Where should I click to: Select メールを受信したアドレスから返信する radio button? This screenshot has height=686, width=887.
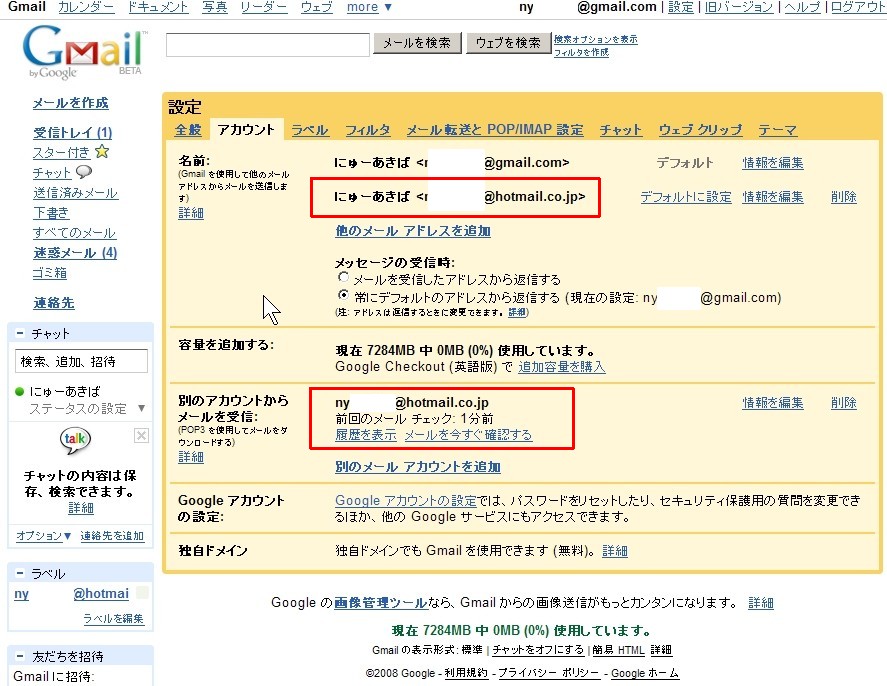pyautogui.click(x=343, y=277)
